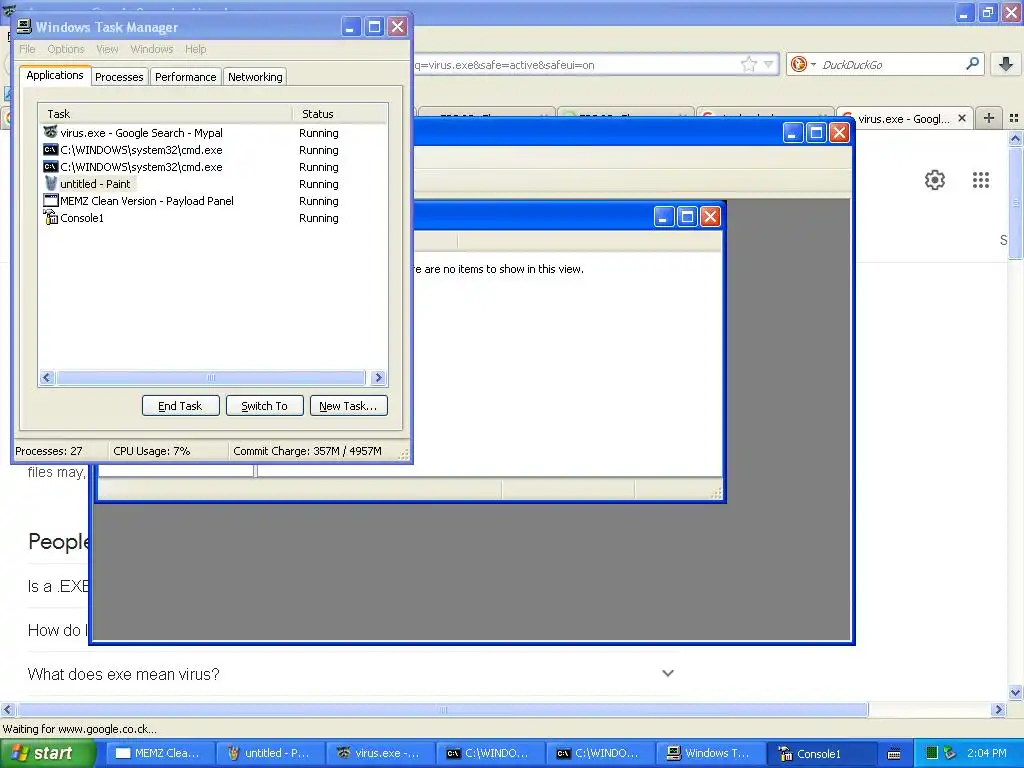
Task: Click browser horizontal scroll left arrow
Action: (7, 709)
